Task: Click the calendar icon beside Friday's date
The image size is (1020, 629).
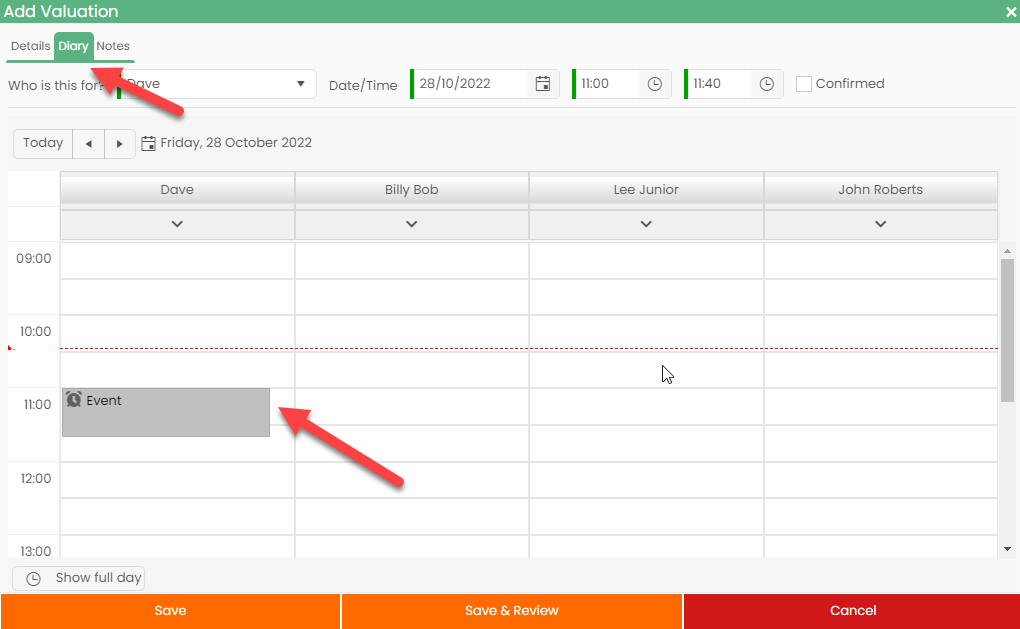Action: [x=149, y=142]
